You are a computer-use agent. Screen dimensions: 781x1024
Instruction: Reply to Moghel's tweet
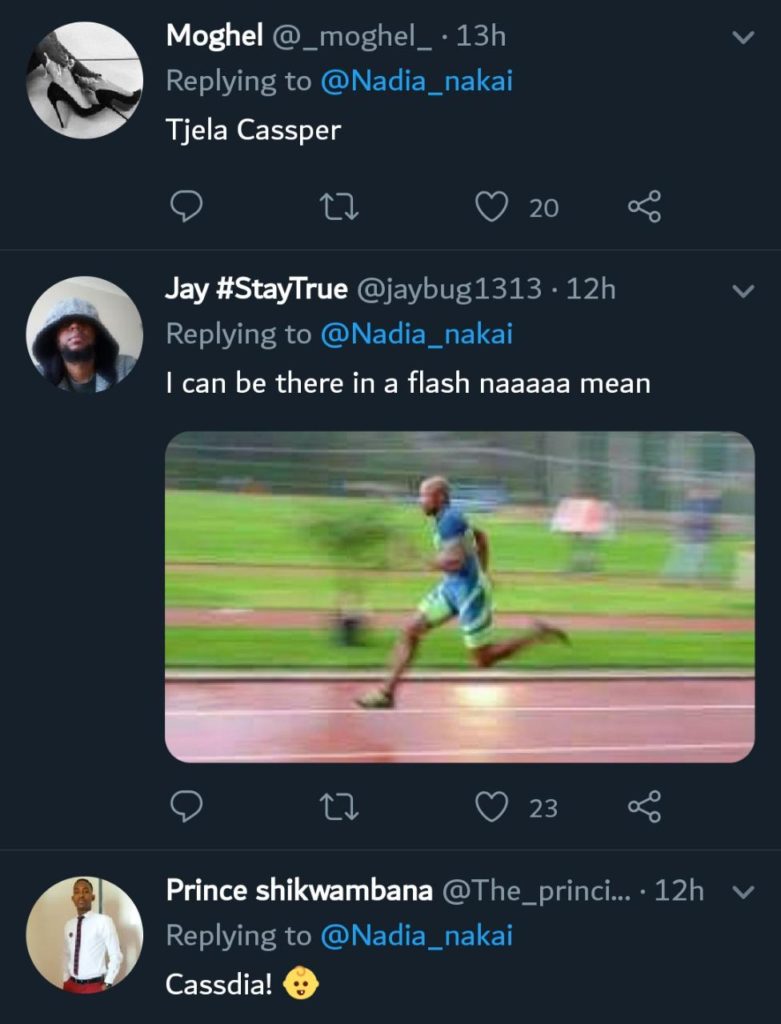pyautogui.click(x=186, y=207)
